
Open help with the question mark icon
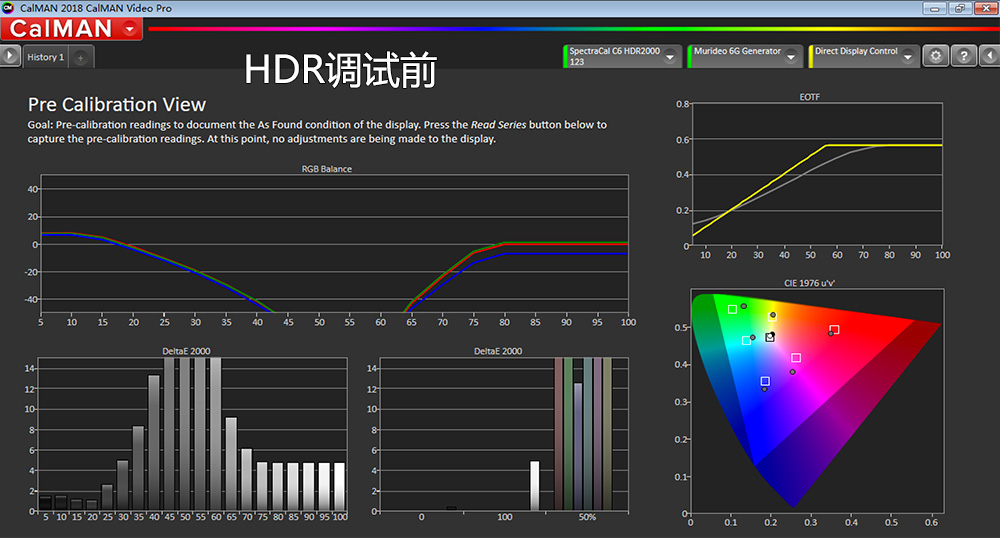click(x=964, y=56)
